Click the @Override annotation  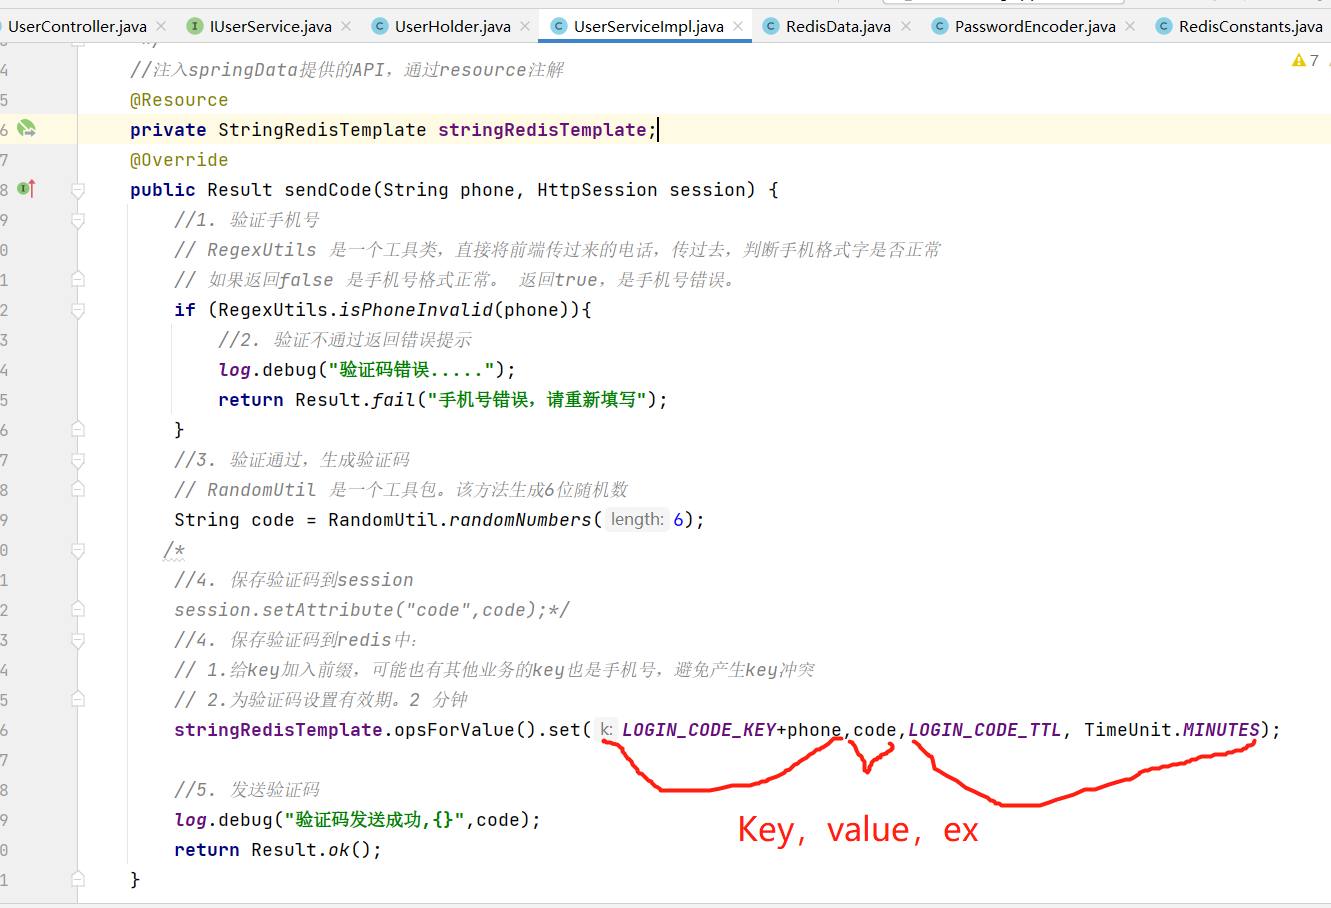click(x=179, y=160)
